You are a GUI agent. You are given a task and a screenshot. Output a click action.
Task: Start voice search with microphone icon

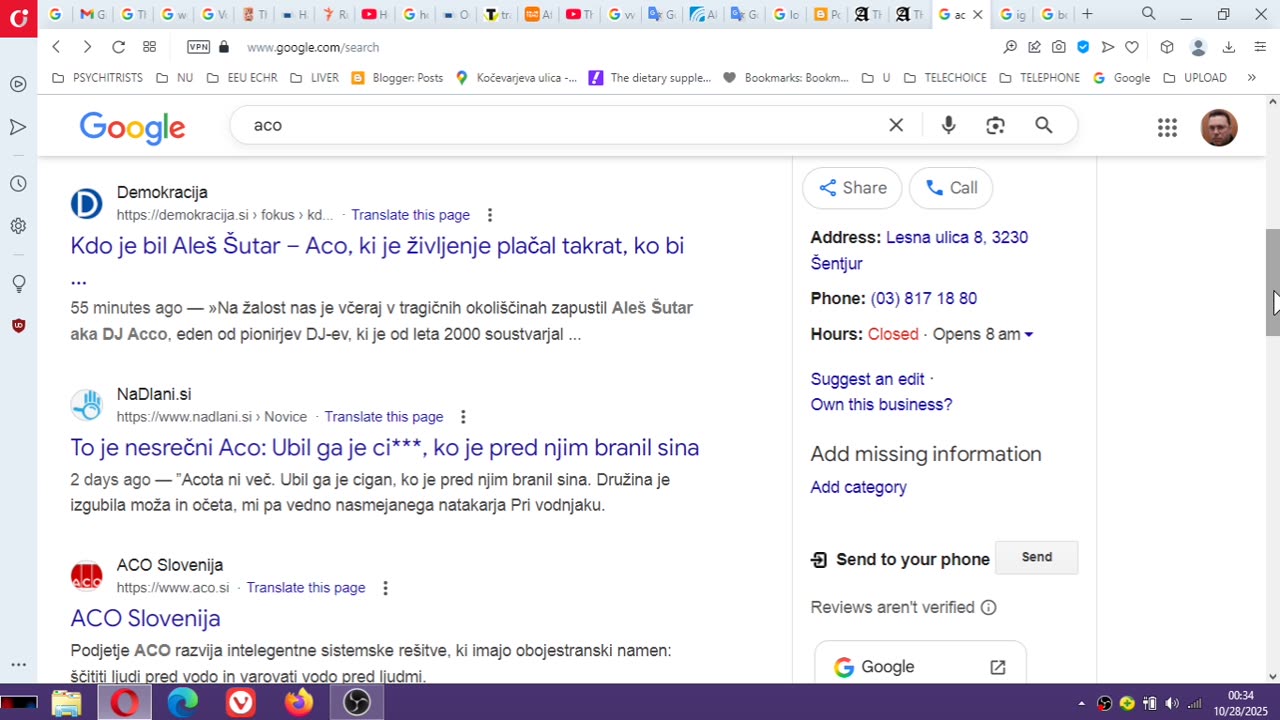948,125
